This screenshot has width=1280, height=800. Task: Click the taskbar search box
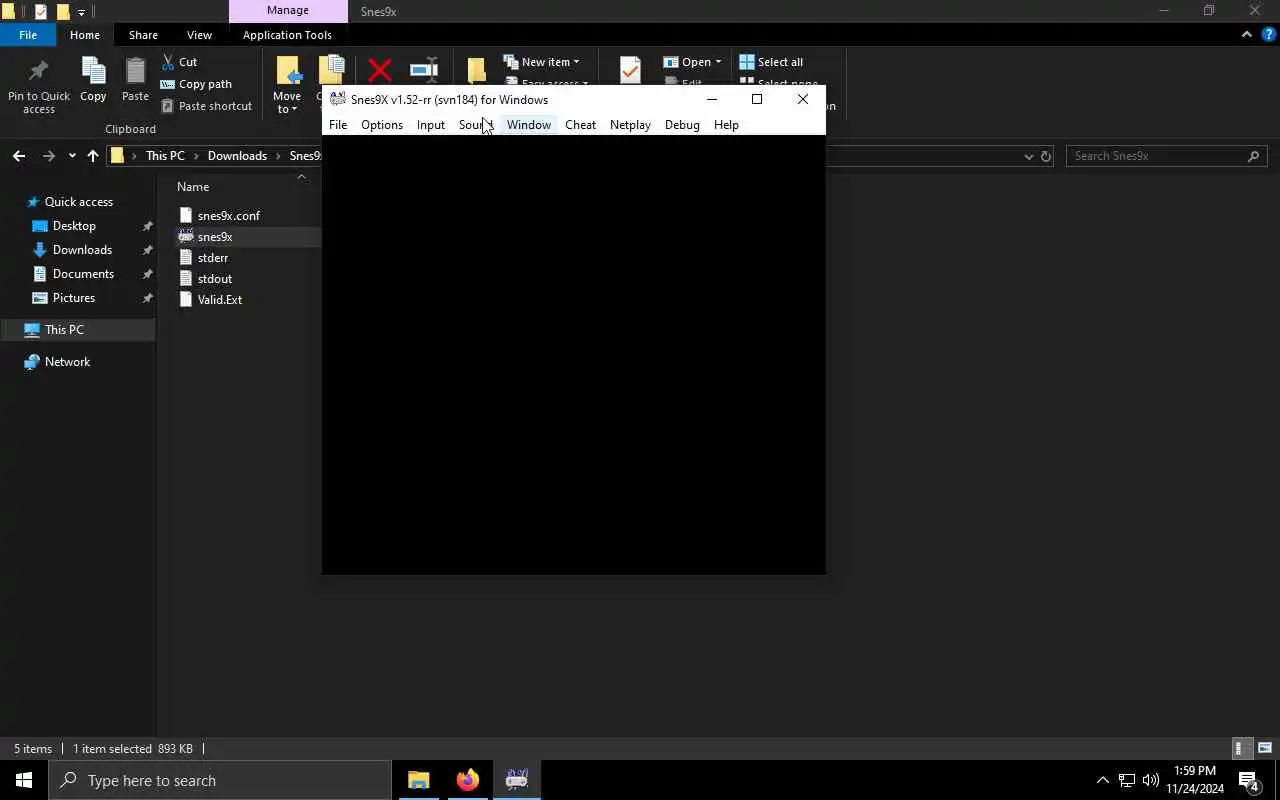point(220,780)
